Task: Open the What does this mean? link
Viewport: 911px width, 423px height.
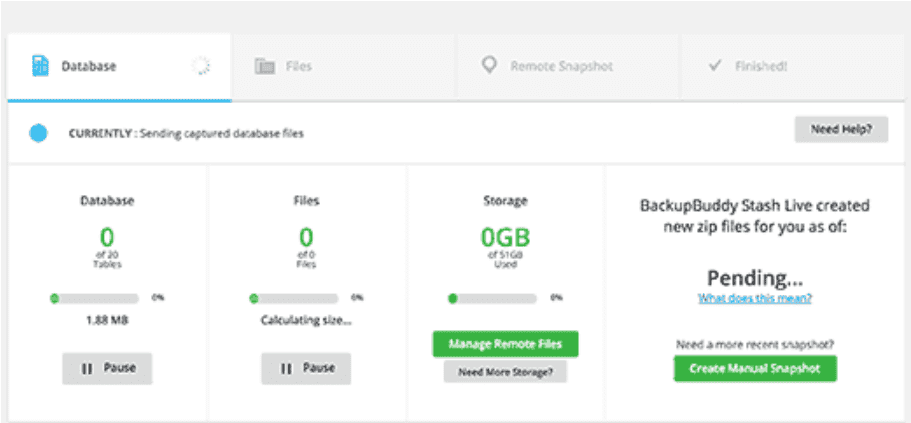Action: [x=755, y=299]
